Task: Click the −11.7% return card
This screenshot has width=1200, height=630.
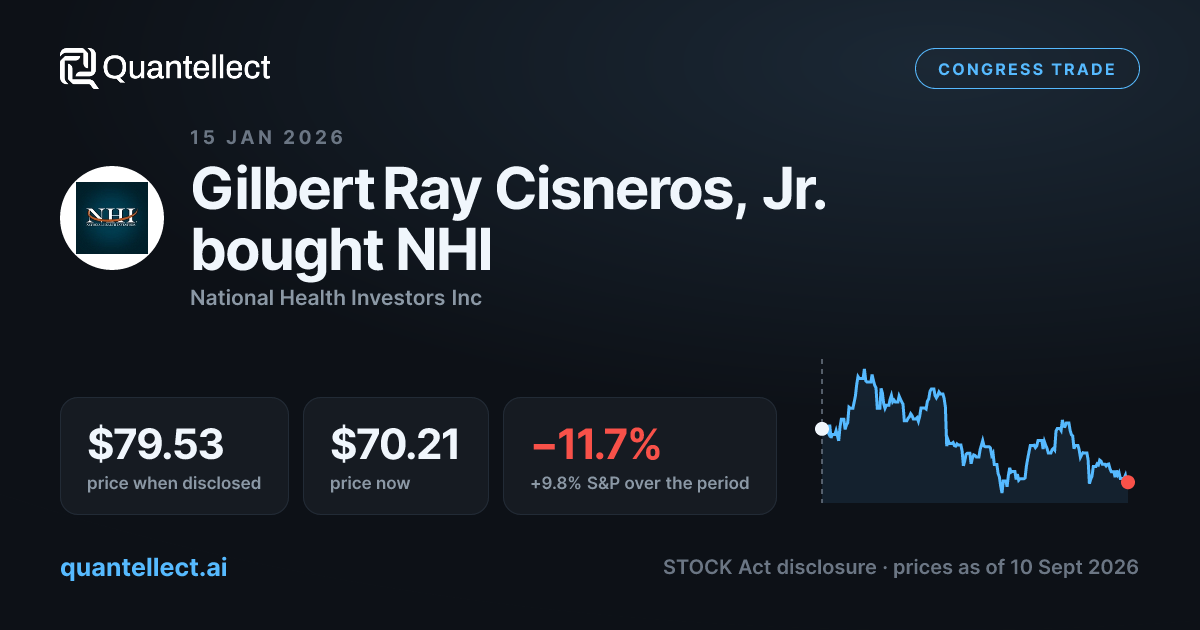Action: (640, 456)
